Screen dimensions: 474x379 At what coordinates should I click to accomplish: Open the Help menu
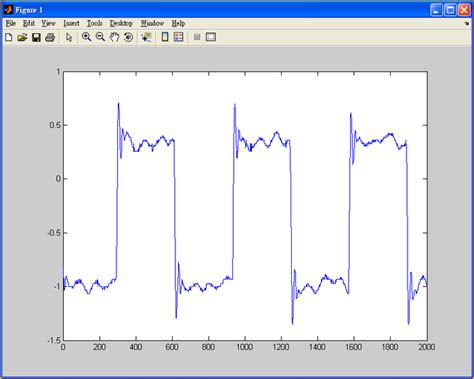178,23
